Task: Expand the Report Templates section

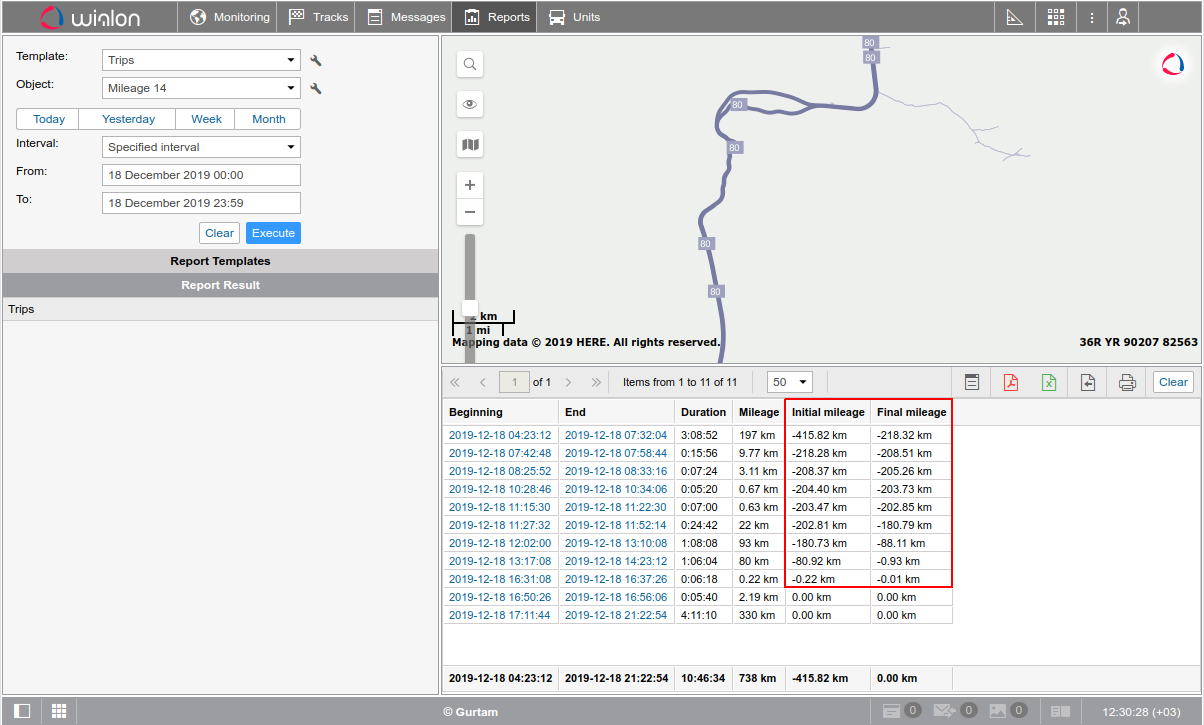Action: 220,261
